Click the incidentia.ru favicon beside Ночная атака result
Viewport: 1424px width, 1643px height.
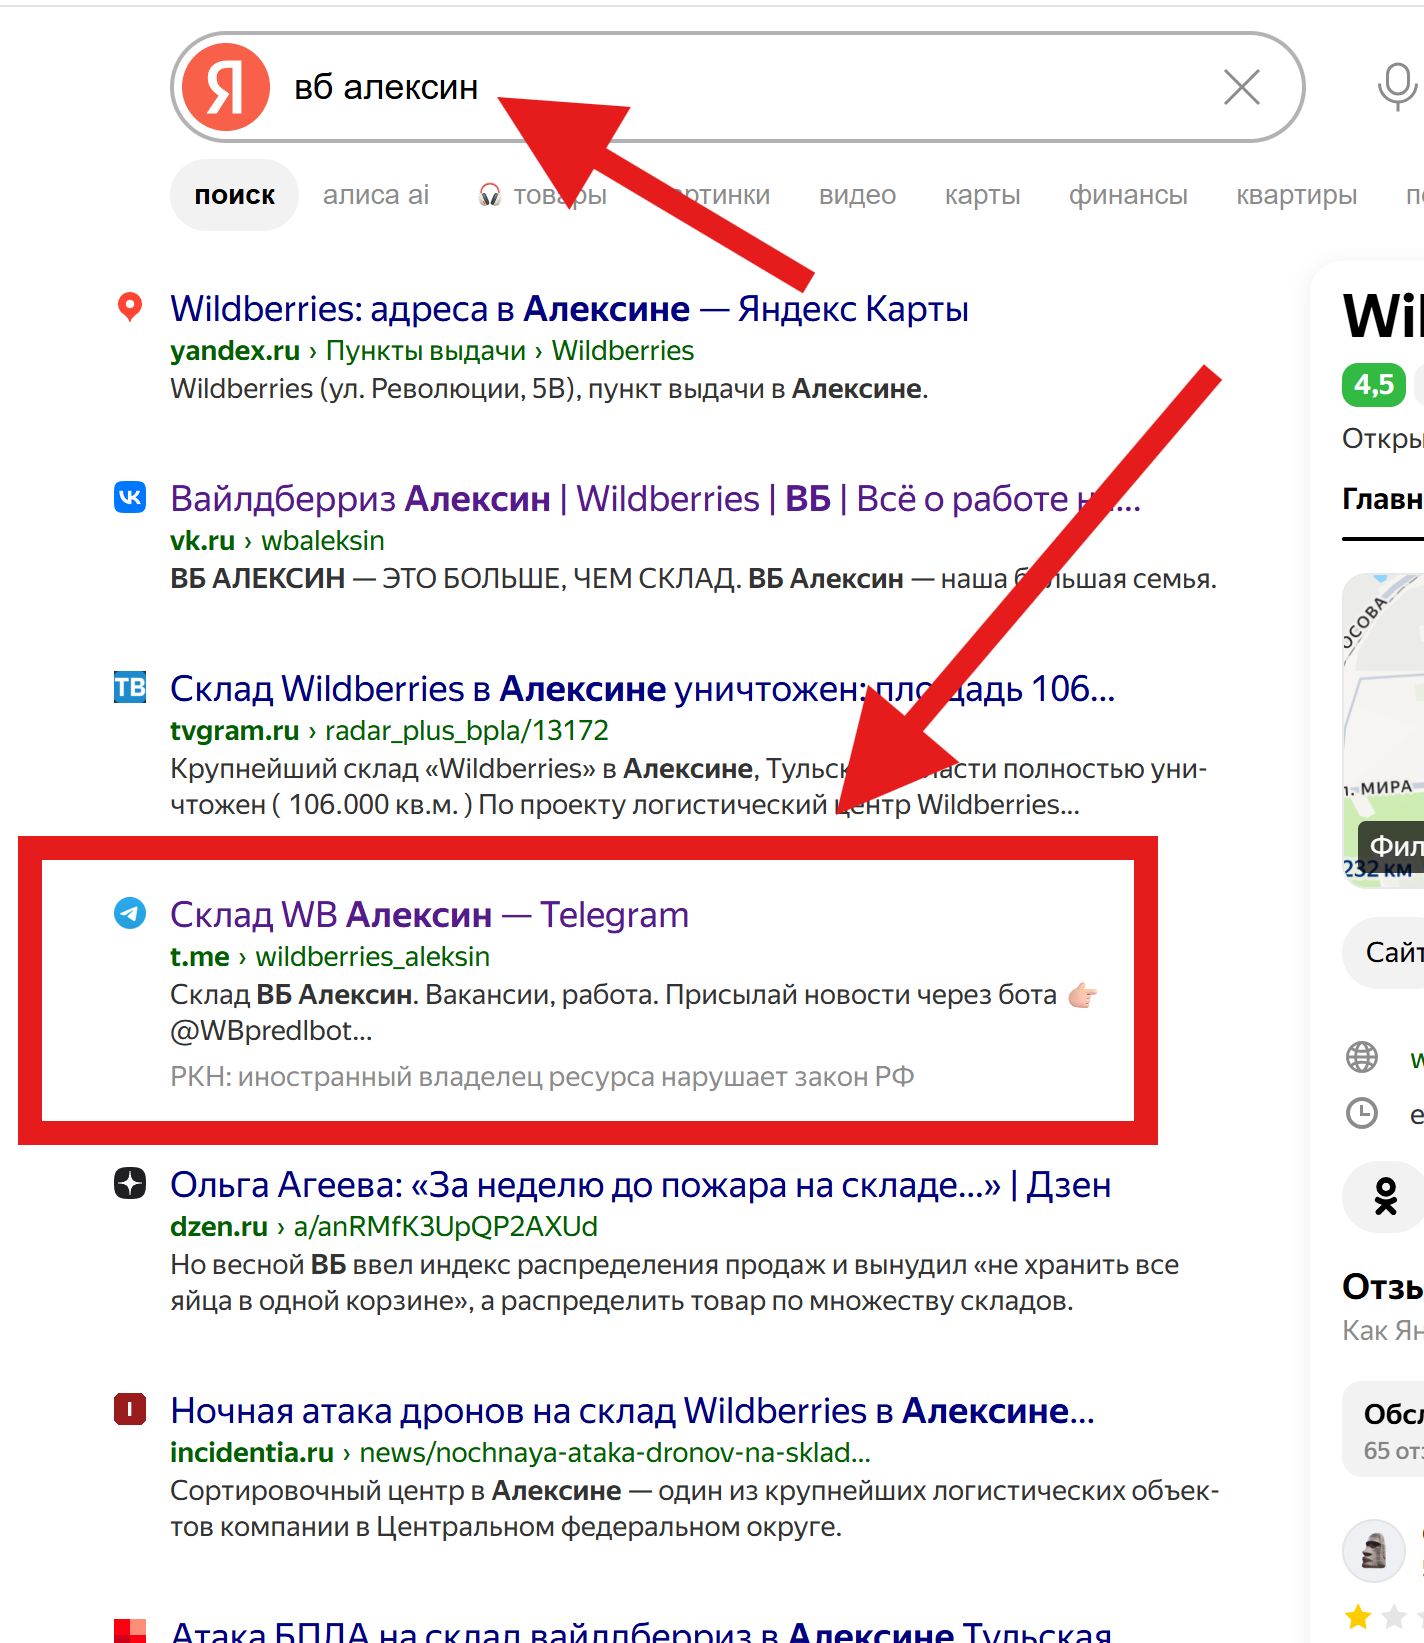pos(130,1409)
